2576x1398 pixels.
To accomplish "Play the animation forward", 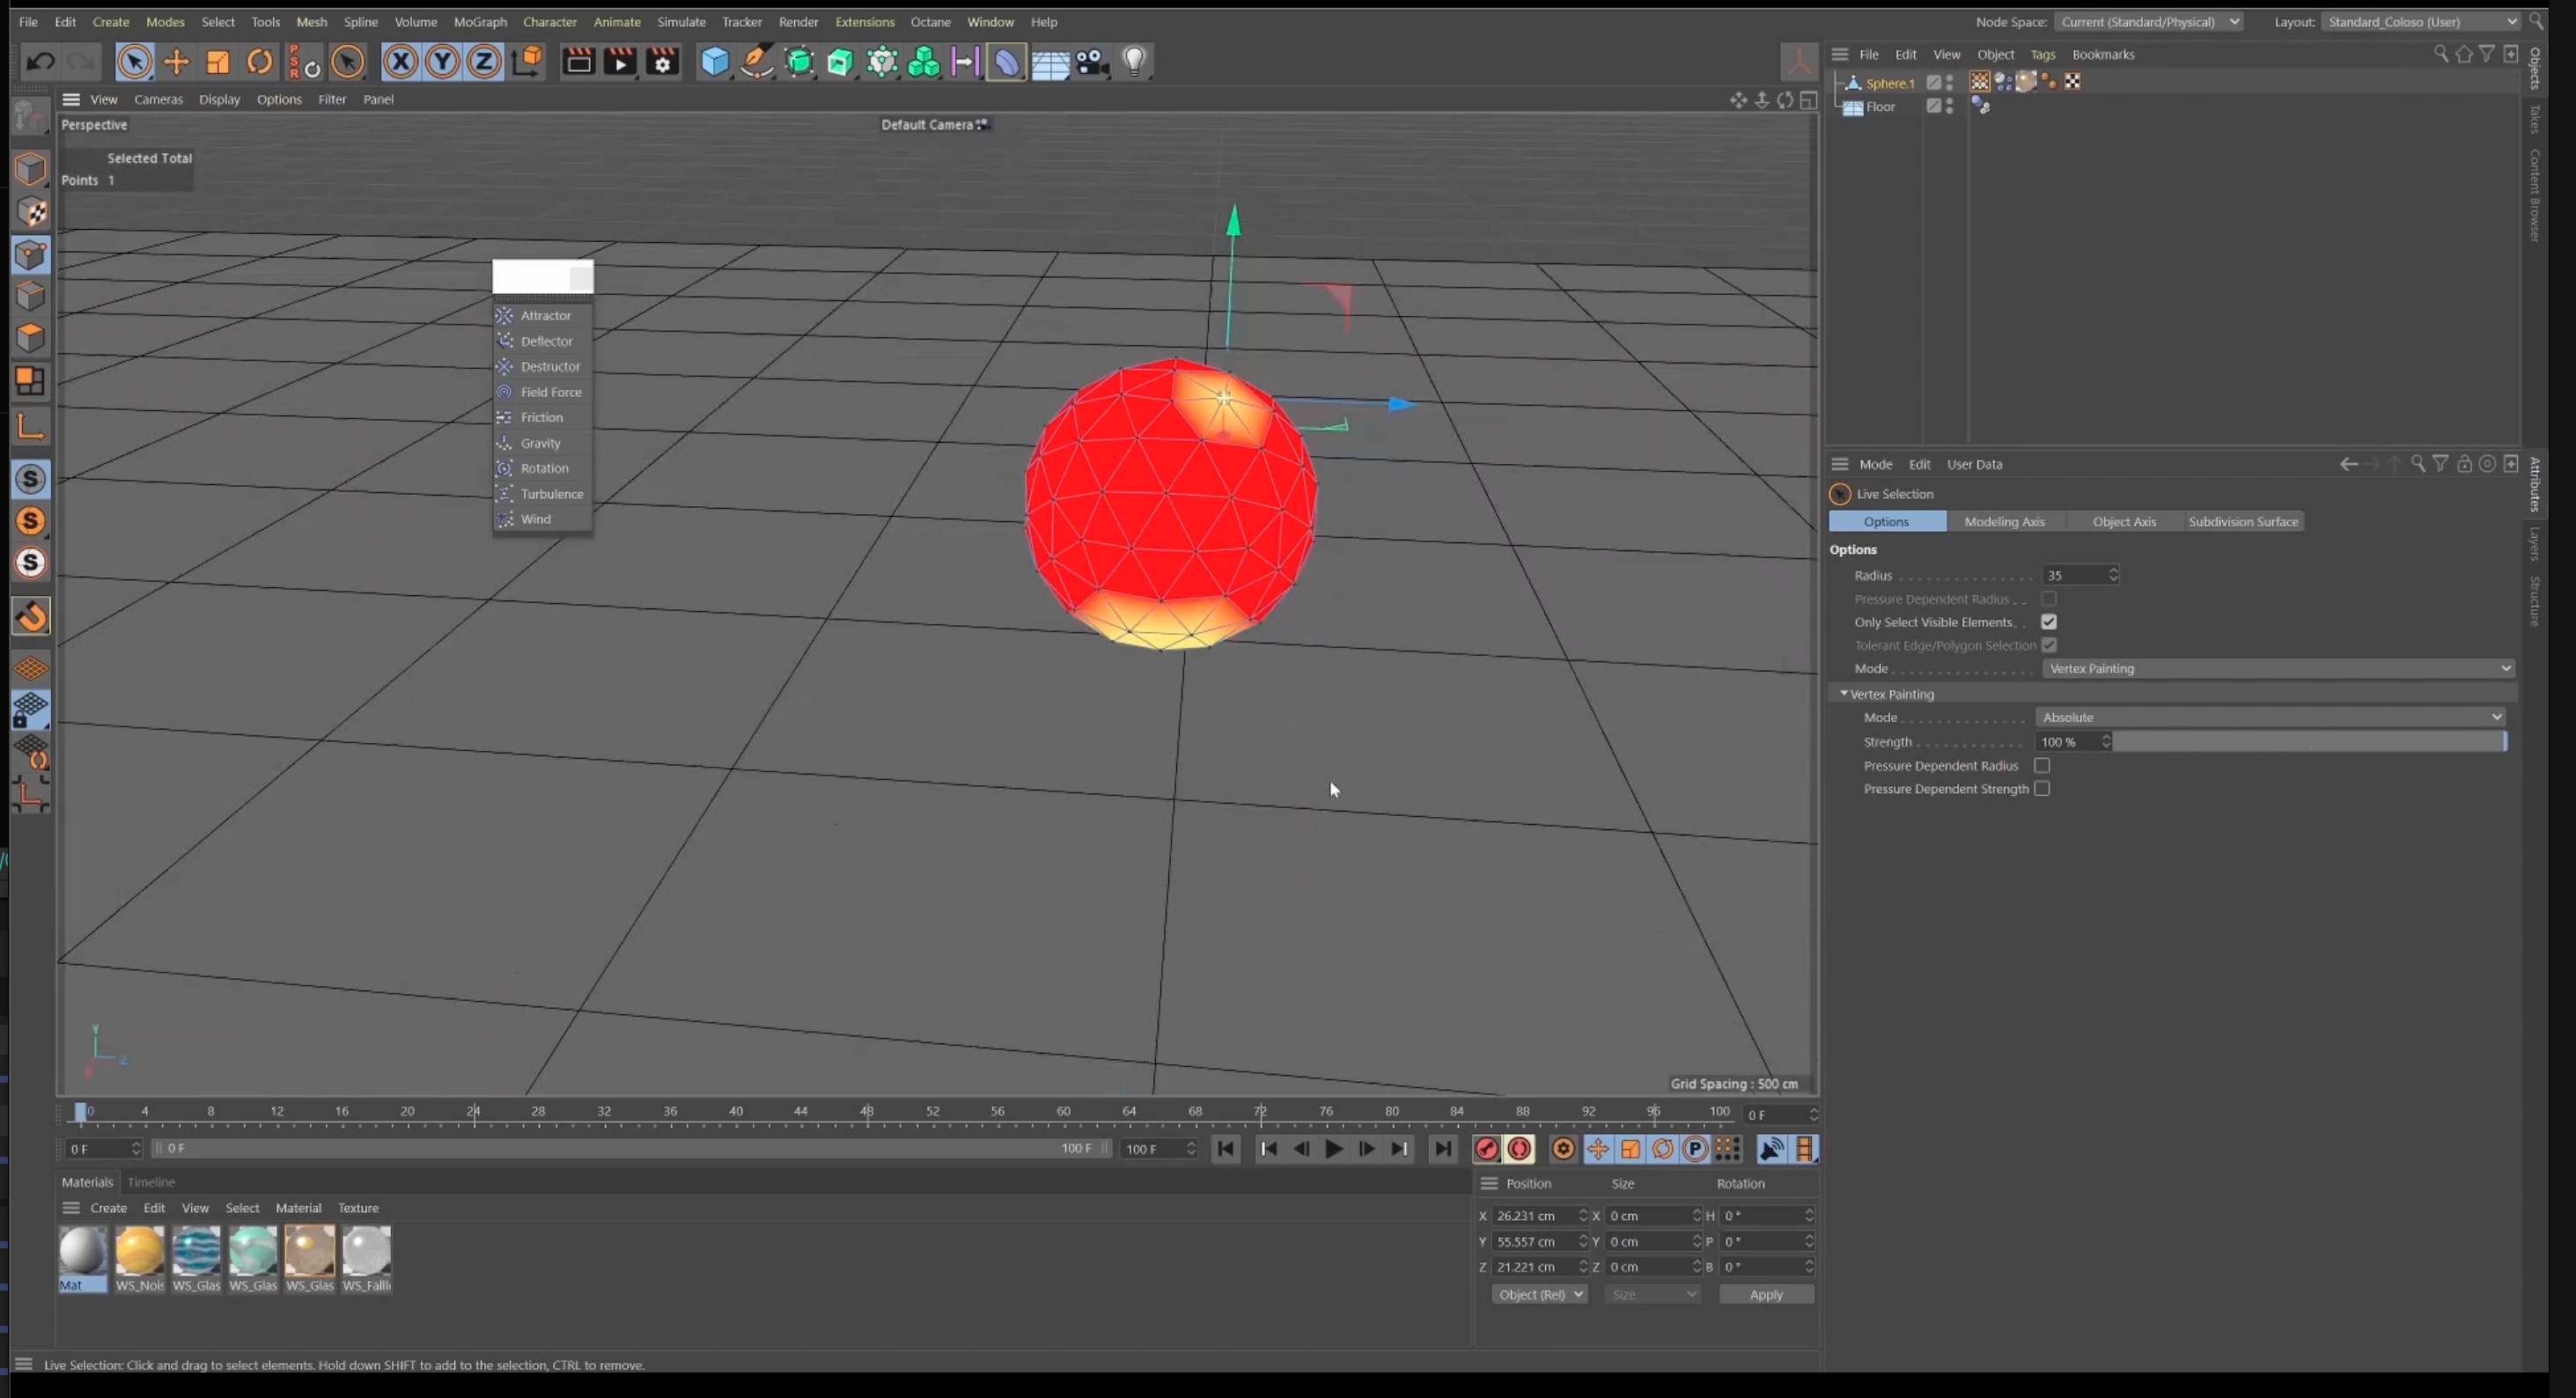I will point(1334,1149).
